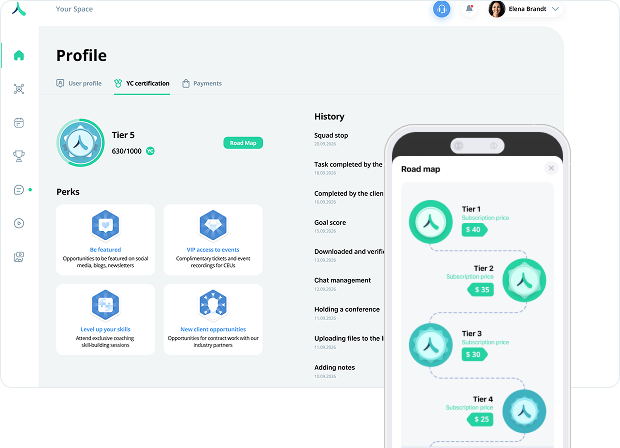The width and height of the screenshot is (620, 448).
Task: Open the Home icon in sidebar
Action: (x=19, y=55)
